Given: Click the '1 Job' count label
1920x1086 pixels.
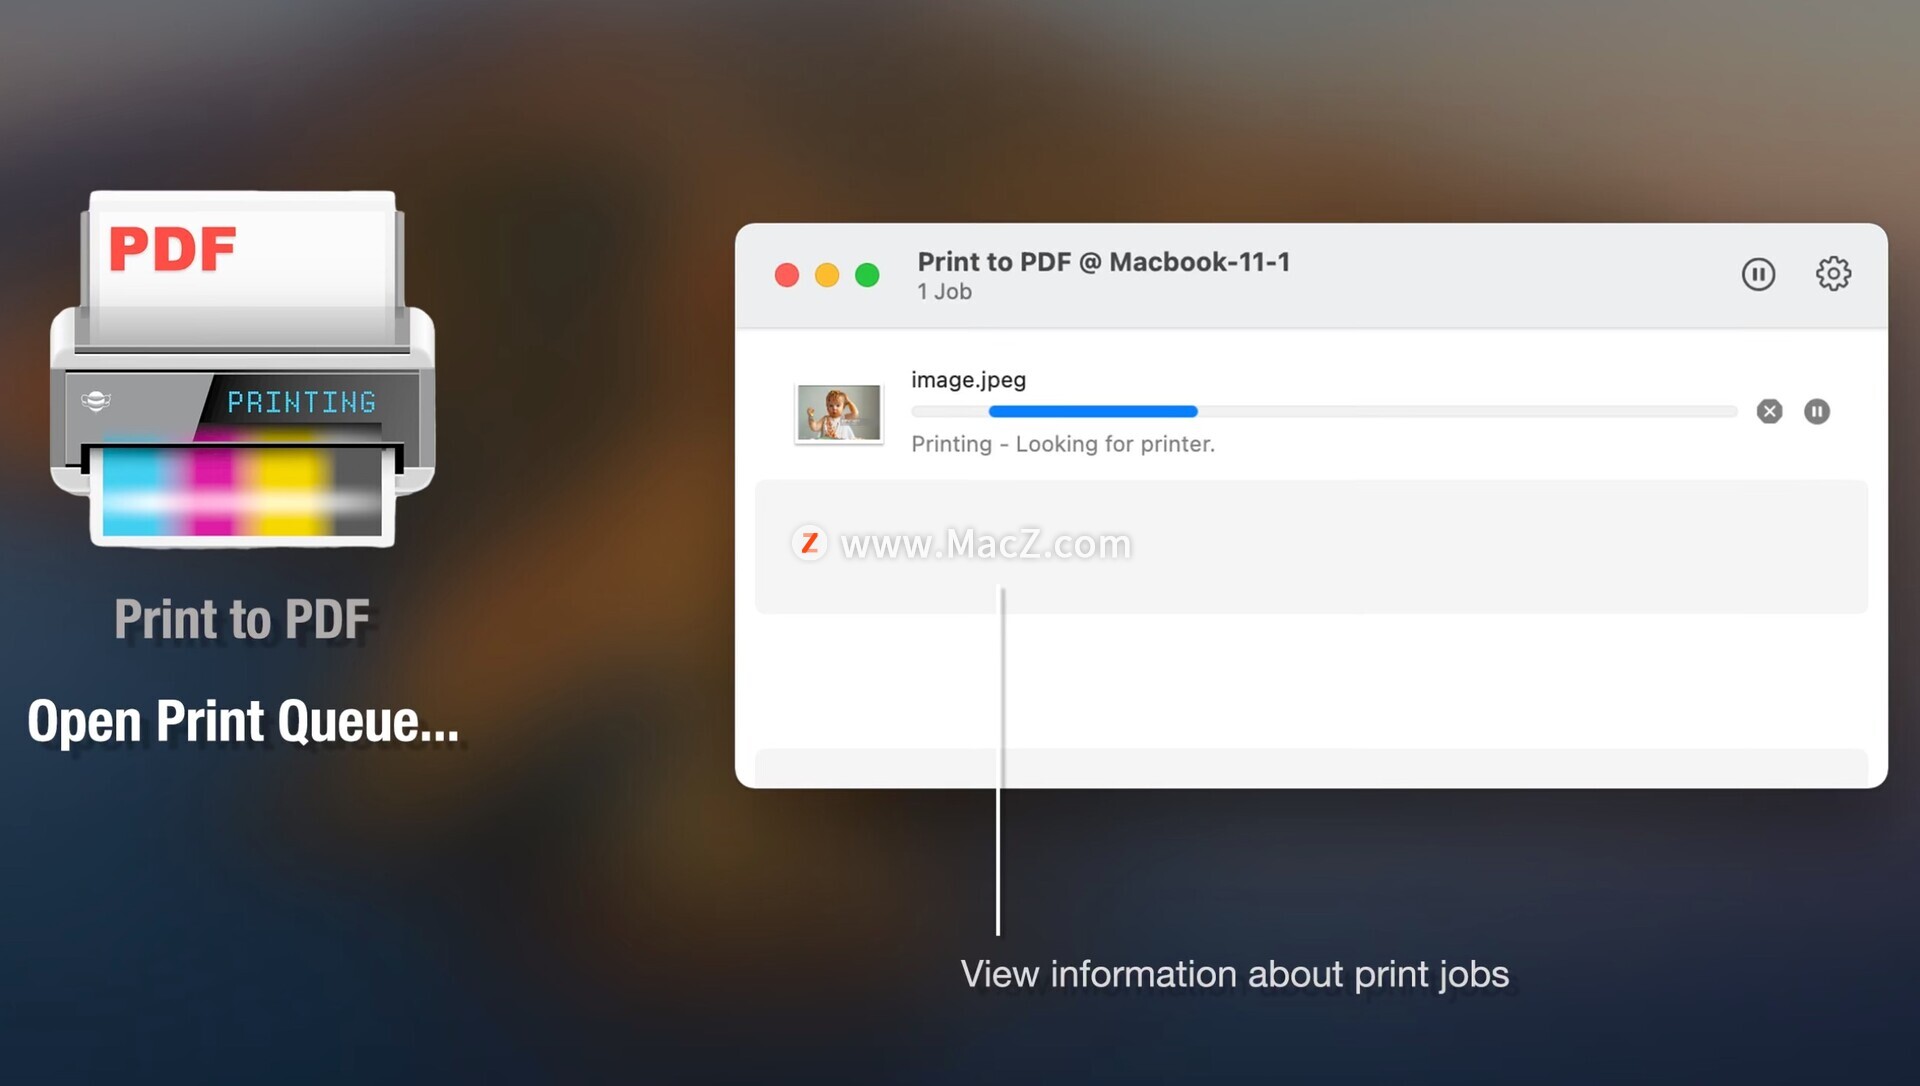Looking at the screenshot, I should coord(944,292).
